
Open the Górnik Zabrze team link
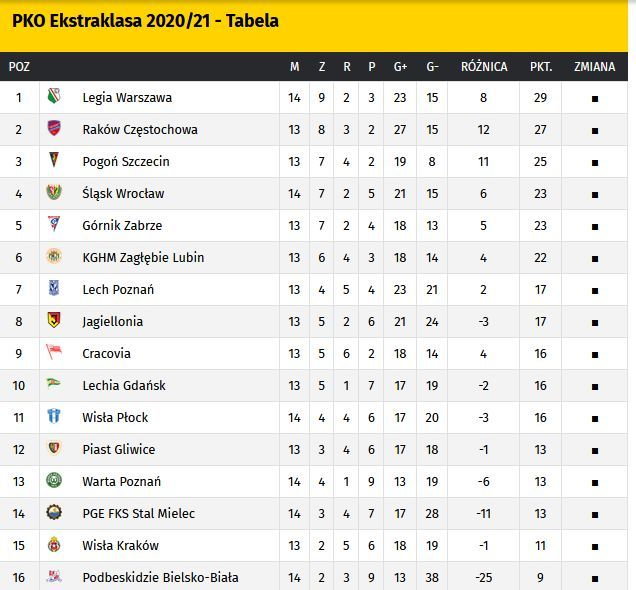[x=122, y=225]
